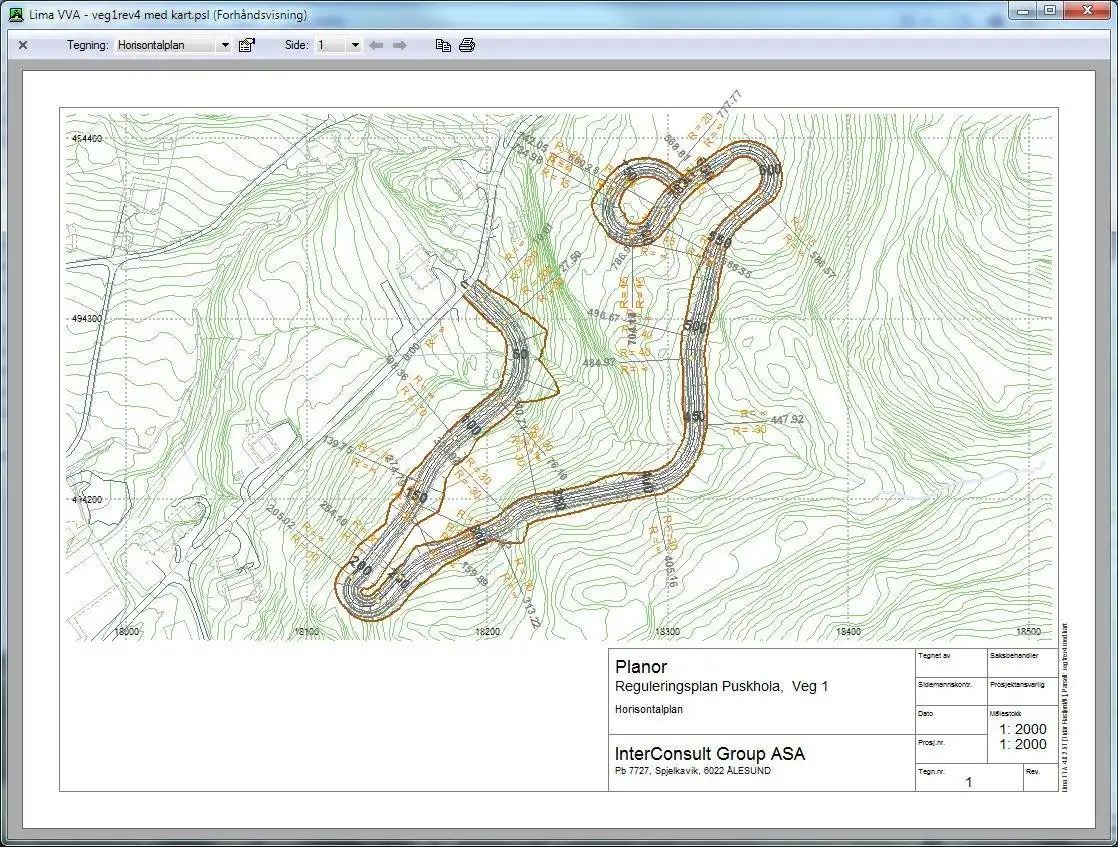Click the InterConsult Group ASA company name

pyautogui.click(x=711, y=753)
